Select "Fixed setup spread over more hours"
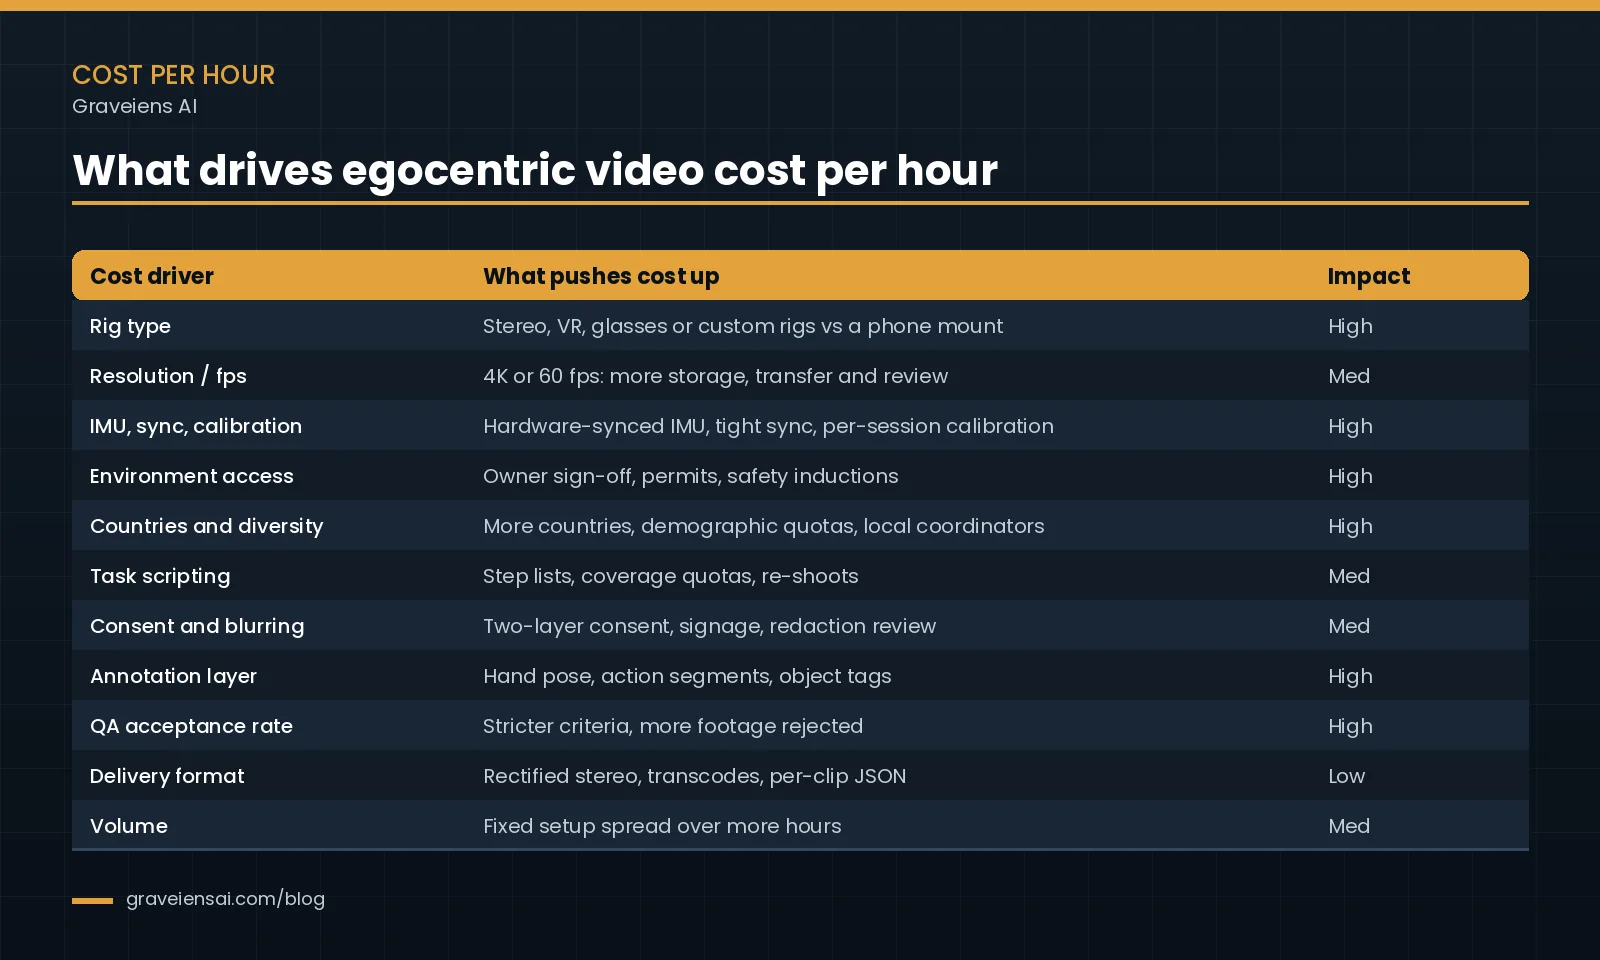The image size is (1600, 960). coord(662,826)
